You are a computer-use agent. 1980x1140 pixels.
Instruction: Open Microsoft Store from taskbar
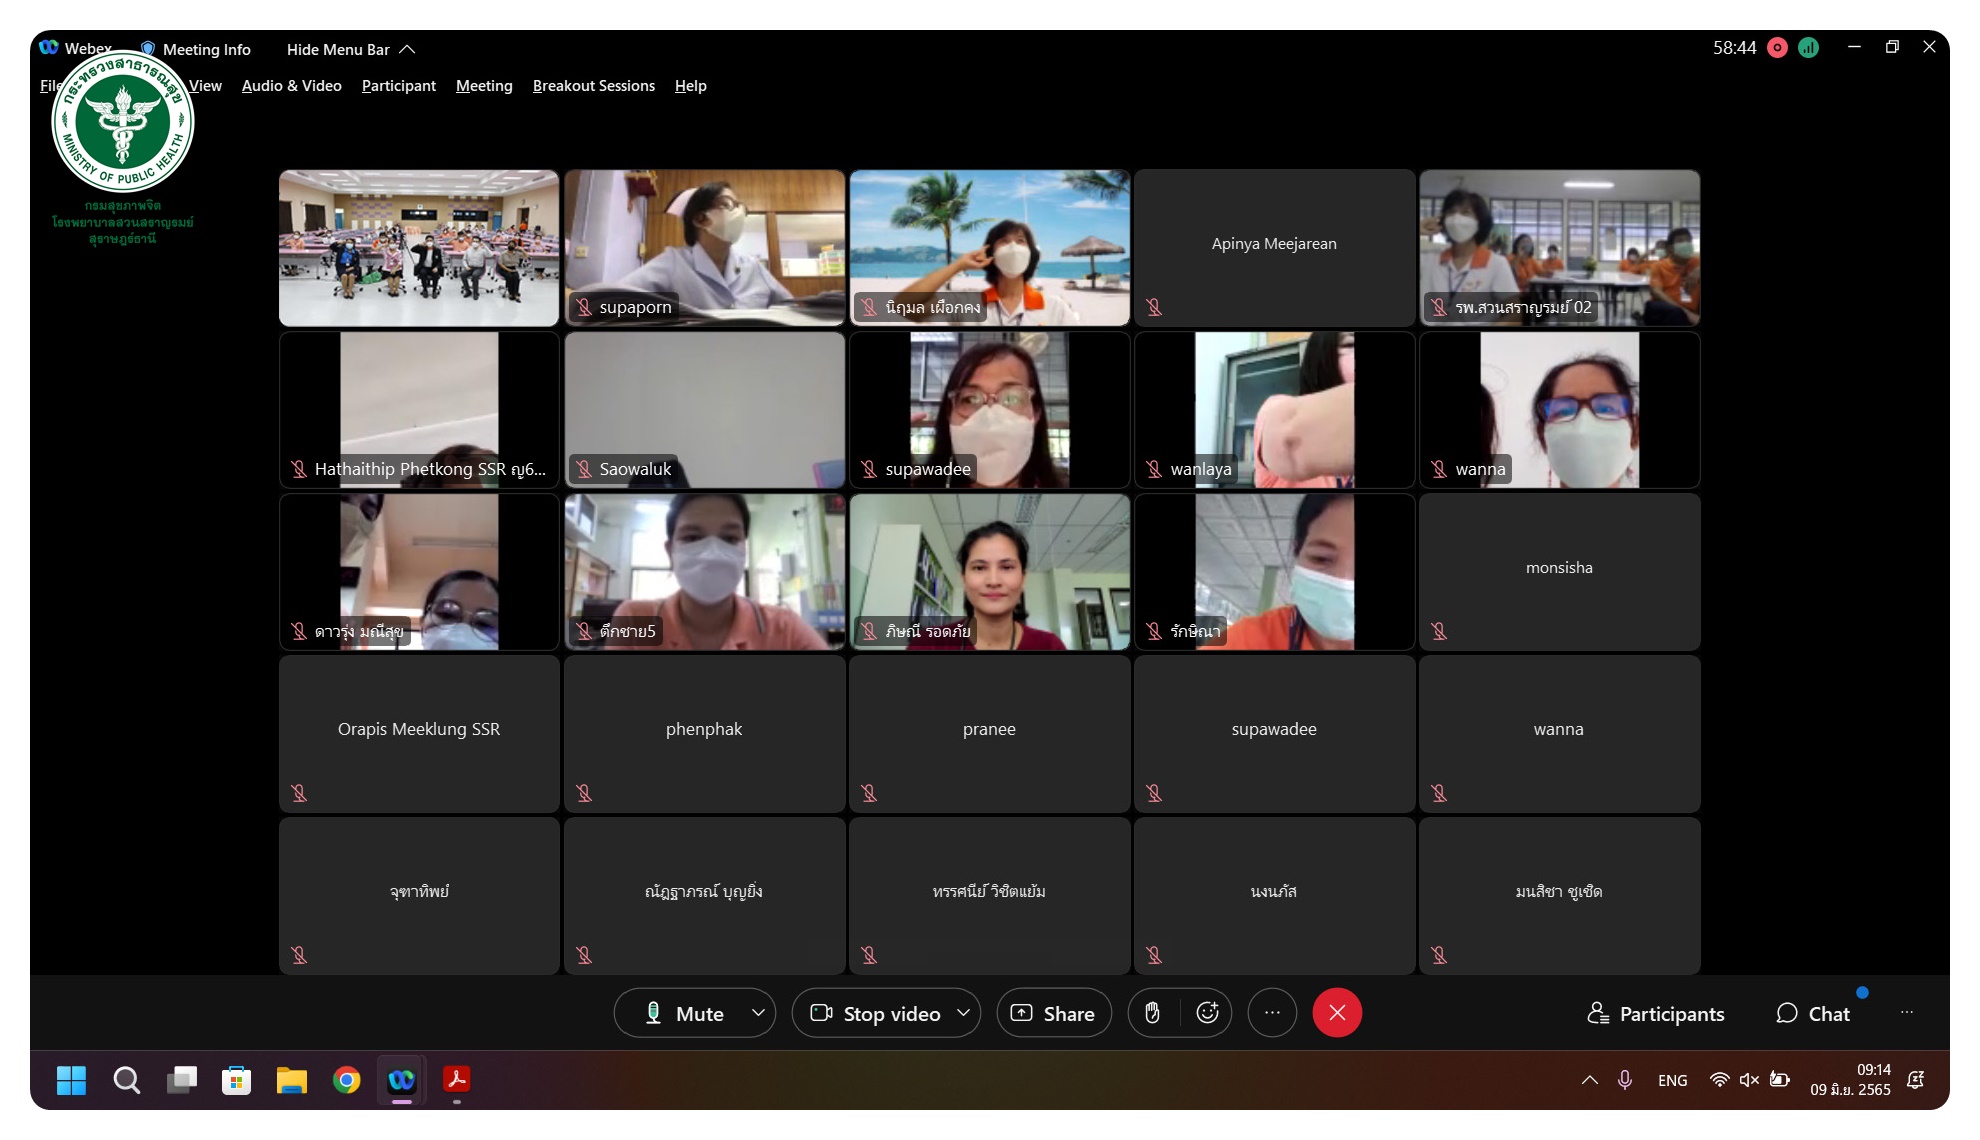[x=236, y=1080]
